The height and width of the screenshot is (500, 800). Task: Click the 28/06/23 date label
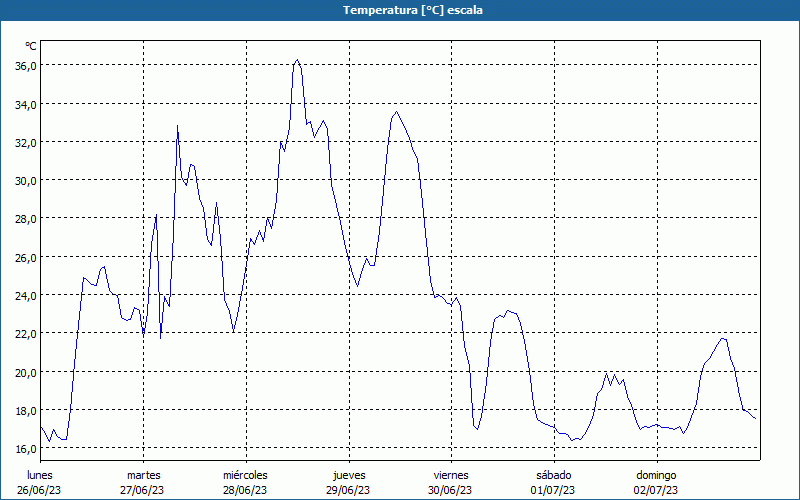click(245, 490)
